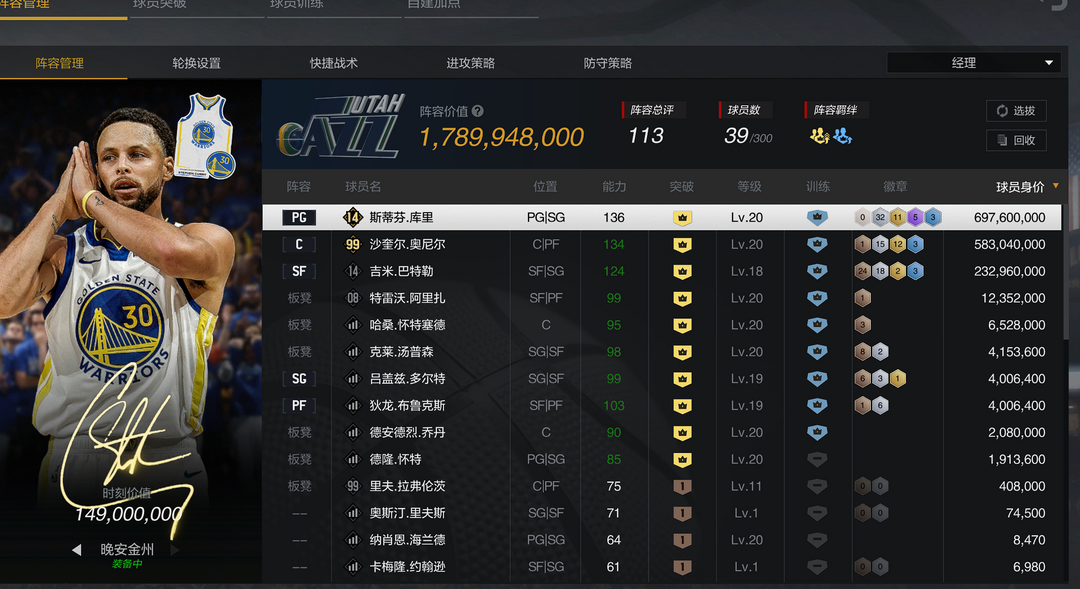The width and height of the screenshot is (1080, 589).
Task: Switch to the 轮换设置 tab
Action: point(196,63)
